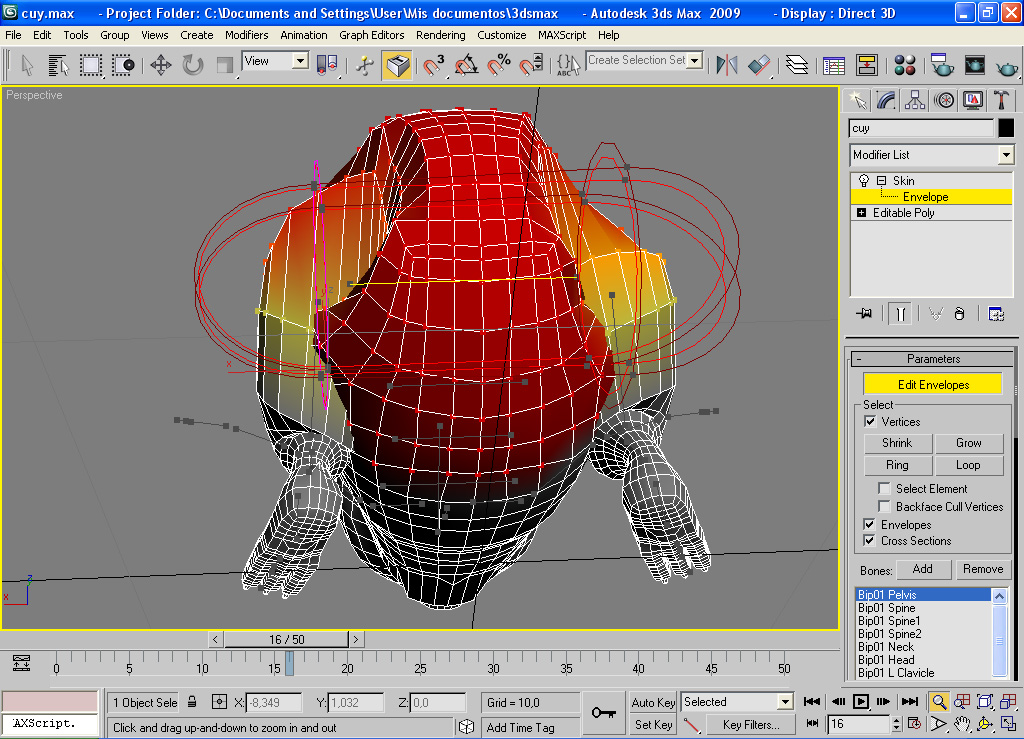Open the Material Editor spheres icon

tap(906, 65)
